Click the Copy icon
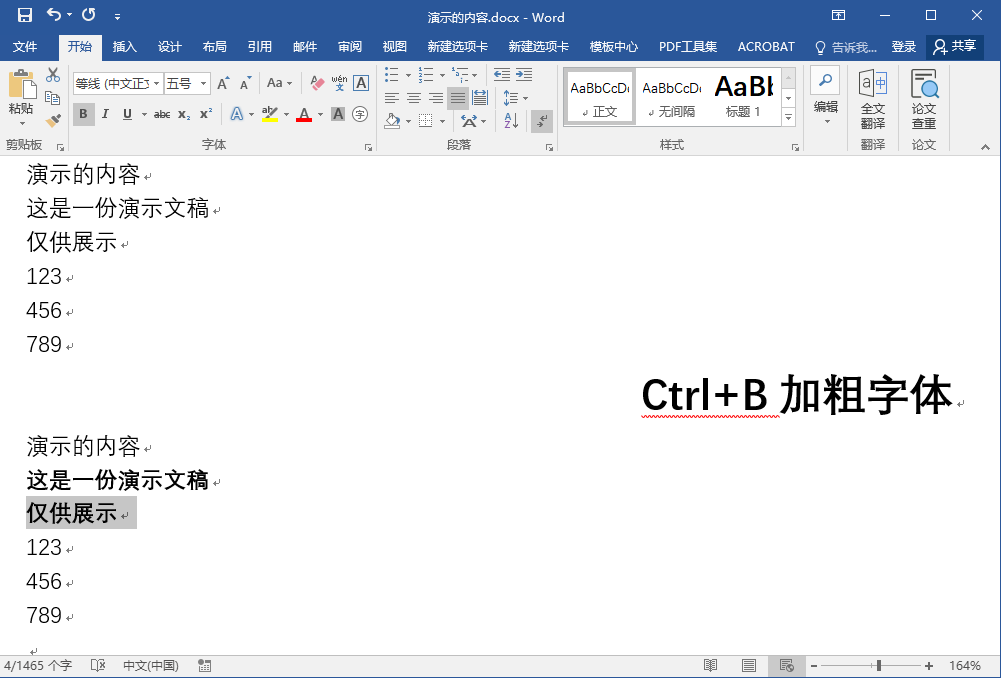This screenshot has height=678, width=1001. 53,98
